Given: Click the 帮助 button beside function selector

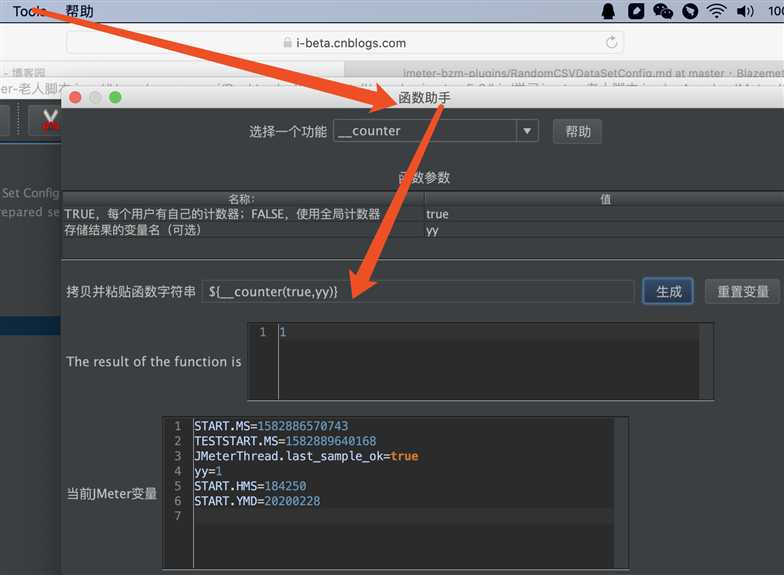Looking at the screenshot, I should click(578, 132).
